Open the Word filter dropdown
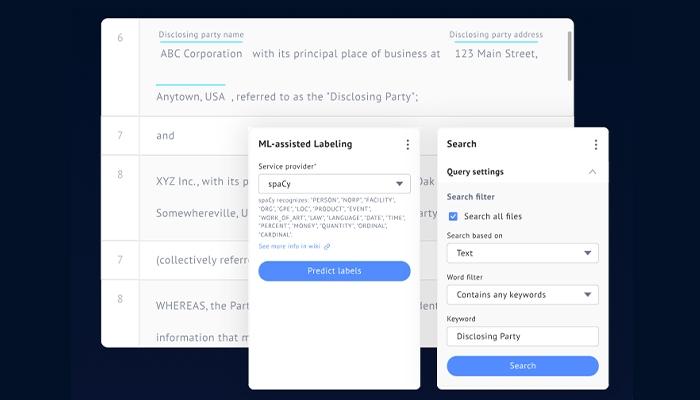This screenshot has width=700, height=400. pos(522,295)
